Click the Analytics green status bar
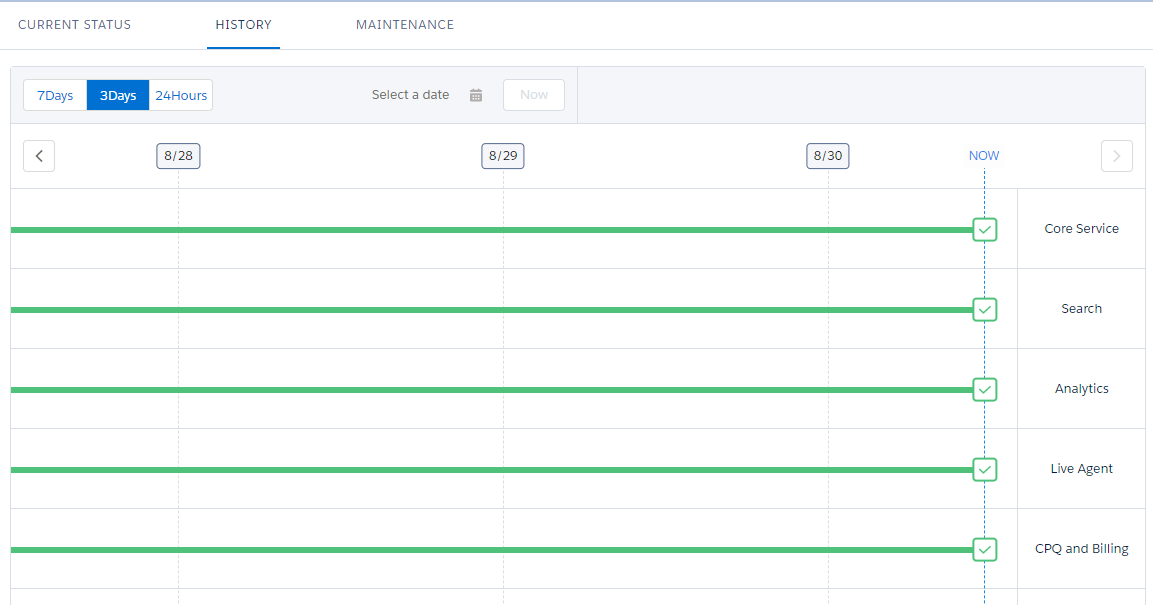Screen dimensions: 1153x605 pyautogui.click(x=492, y=390)
